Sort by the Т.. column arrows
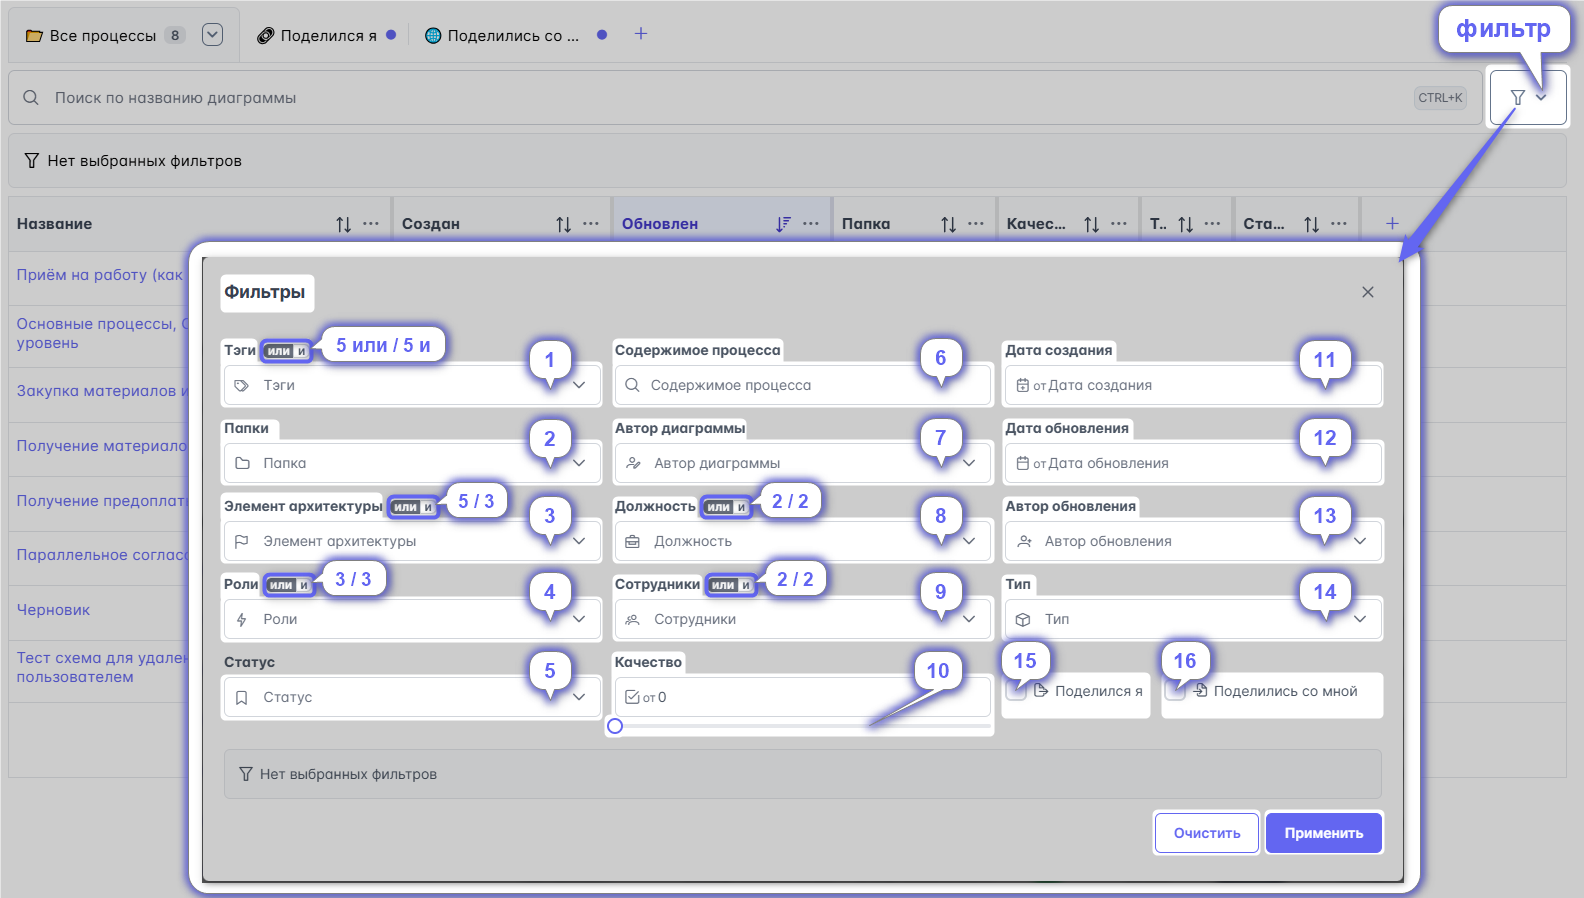The width and height of the screenshot is (1584, 898). 1185,224
